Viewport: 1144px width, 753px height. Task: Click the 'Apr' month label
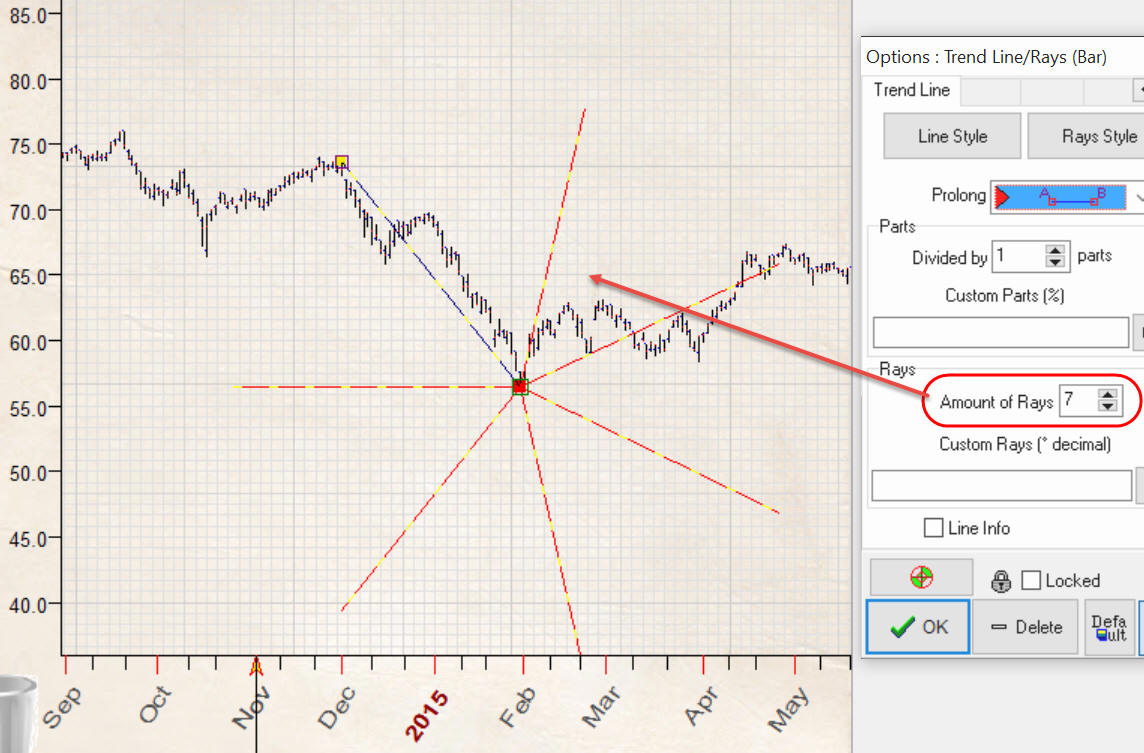pyautogui.click(x=702, y=706)
